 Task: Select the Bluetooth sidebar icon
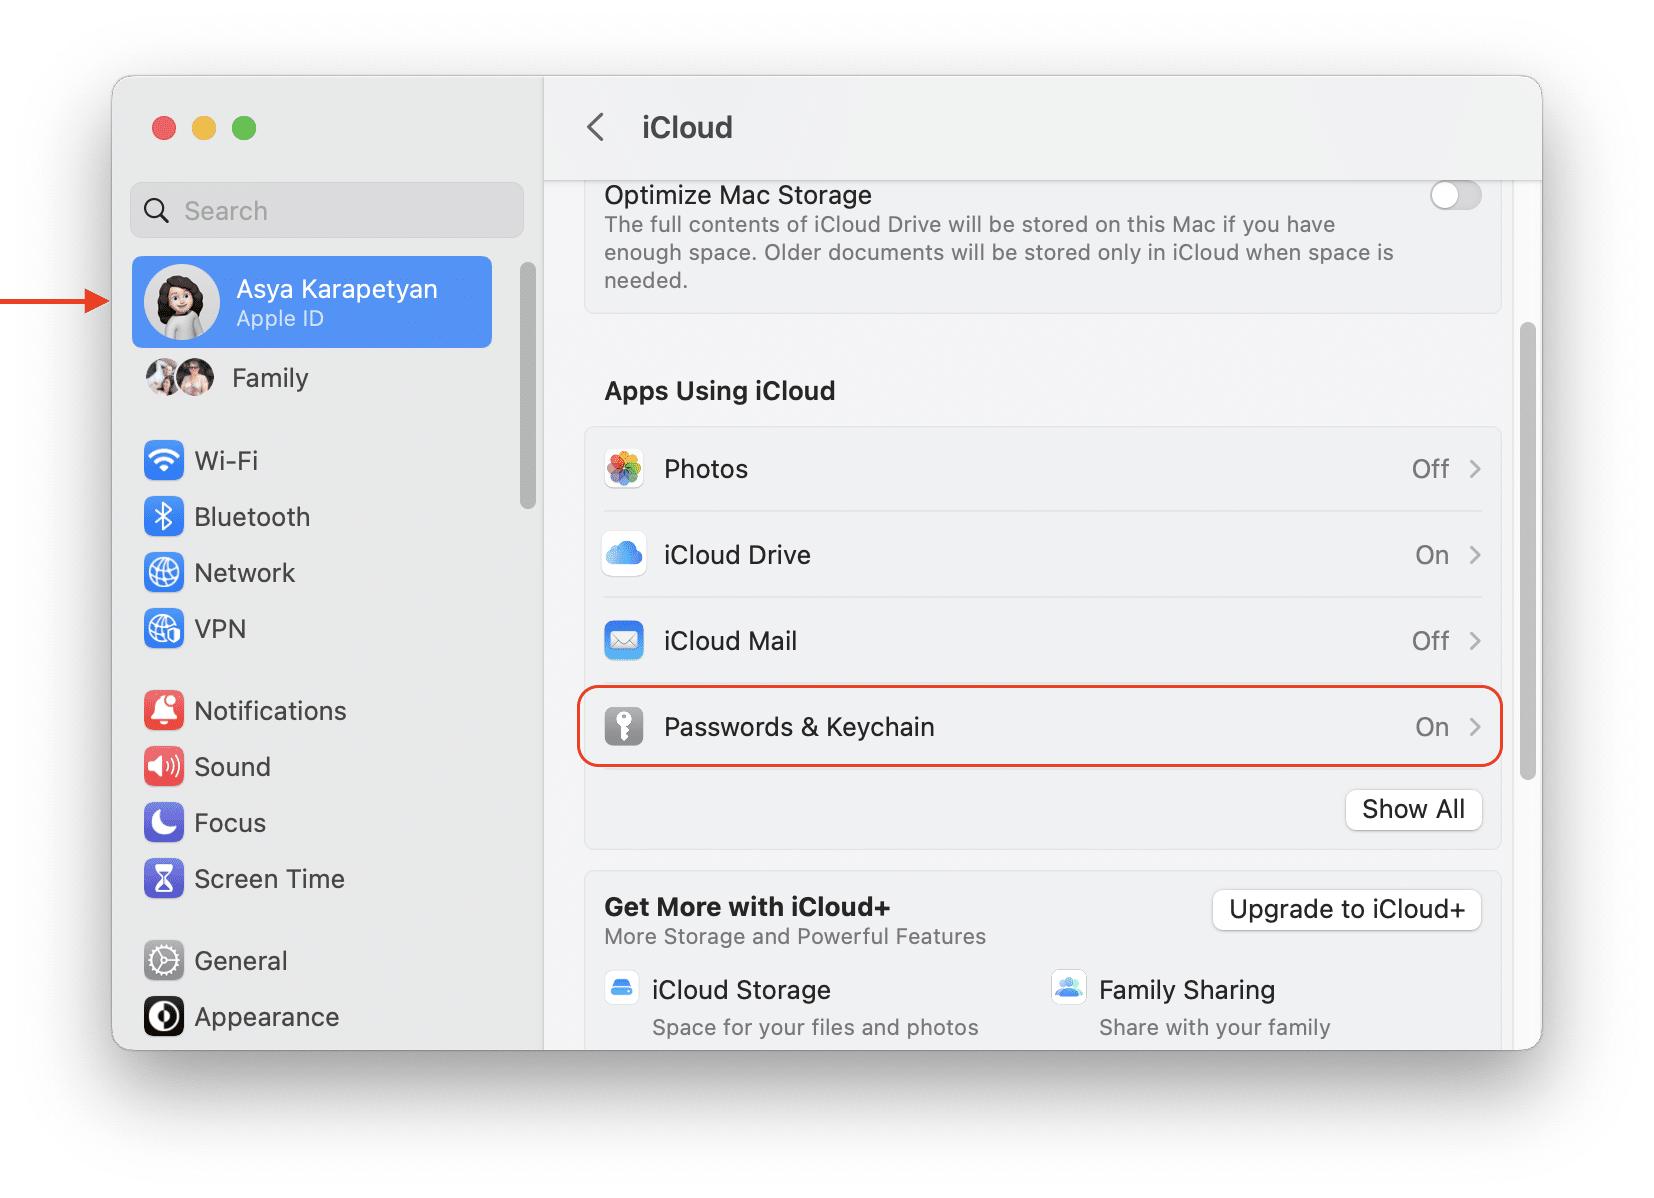pyautogui.click(x=164, y=516)
